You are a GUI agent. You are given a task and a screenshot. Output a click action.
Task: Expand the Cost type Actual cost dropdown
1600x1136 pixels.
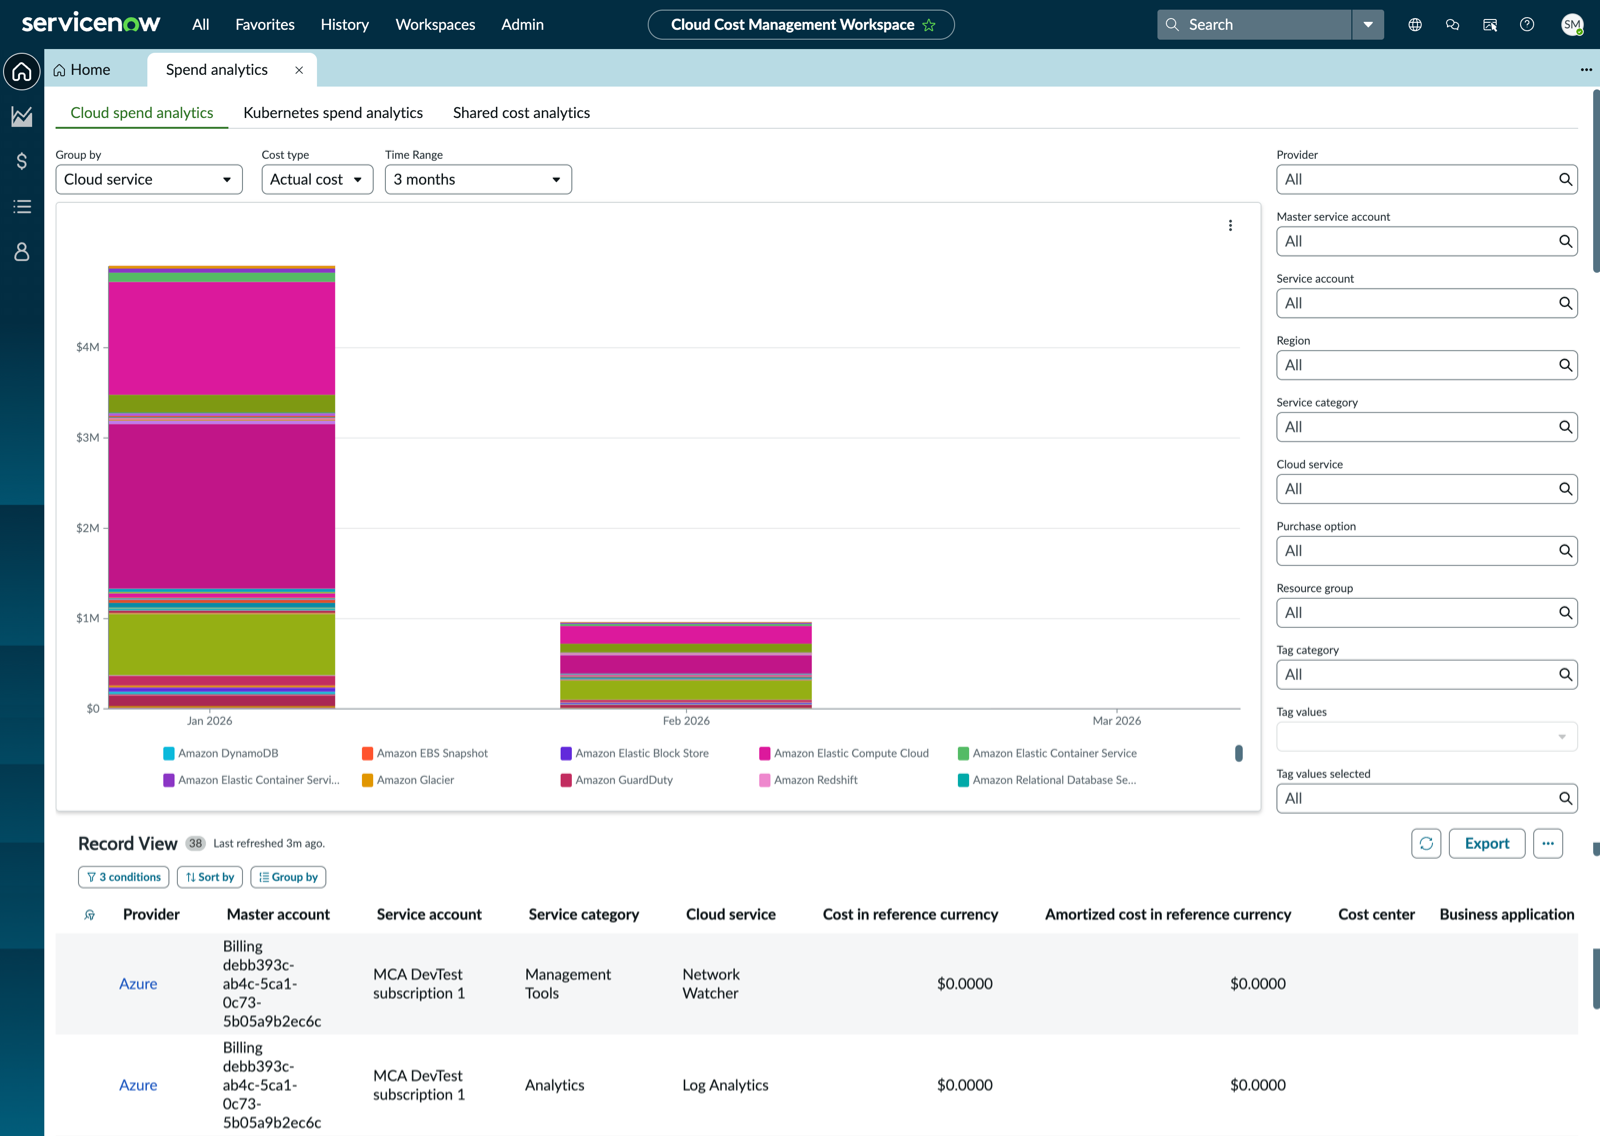(317, 180)
